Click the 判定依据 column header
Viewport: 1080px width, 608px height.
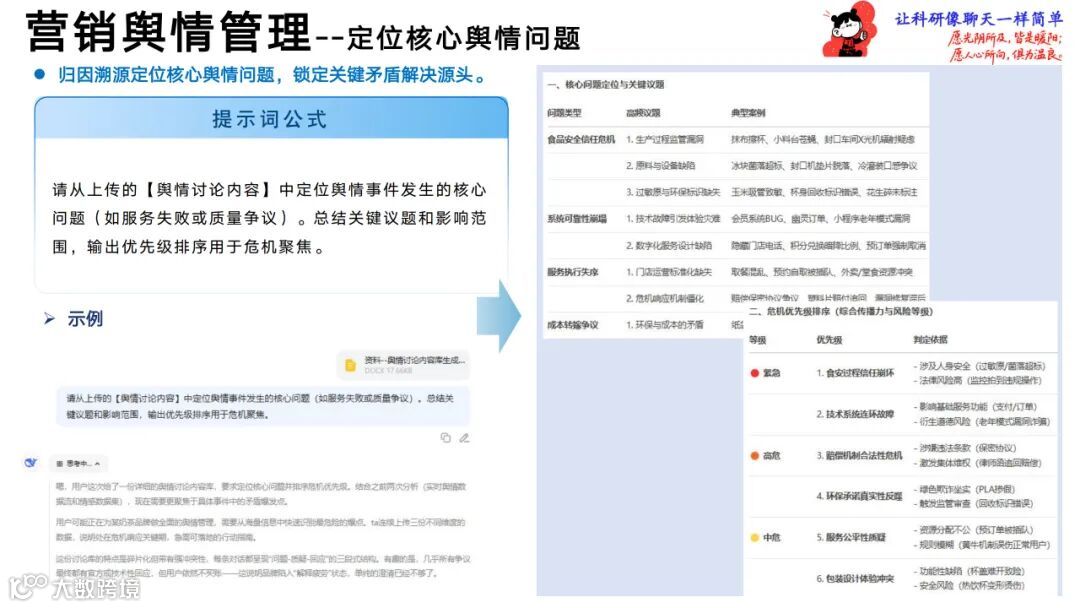coord(931,339)
